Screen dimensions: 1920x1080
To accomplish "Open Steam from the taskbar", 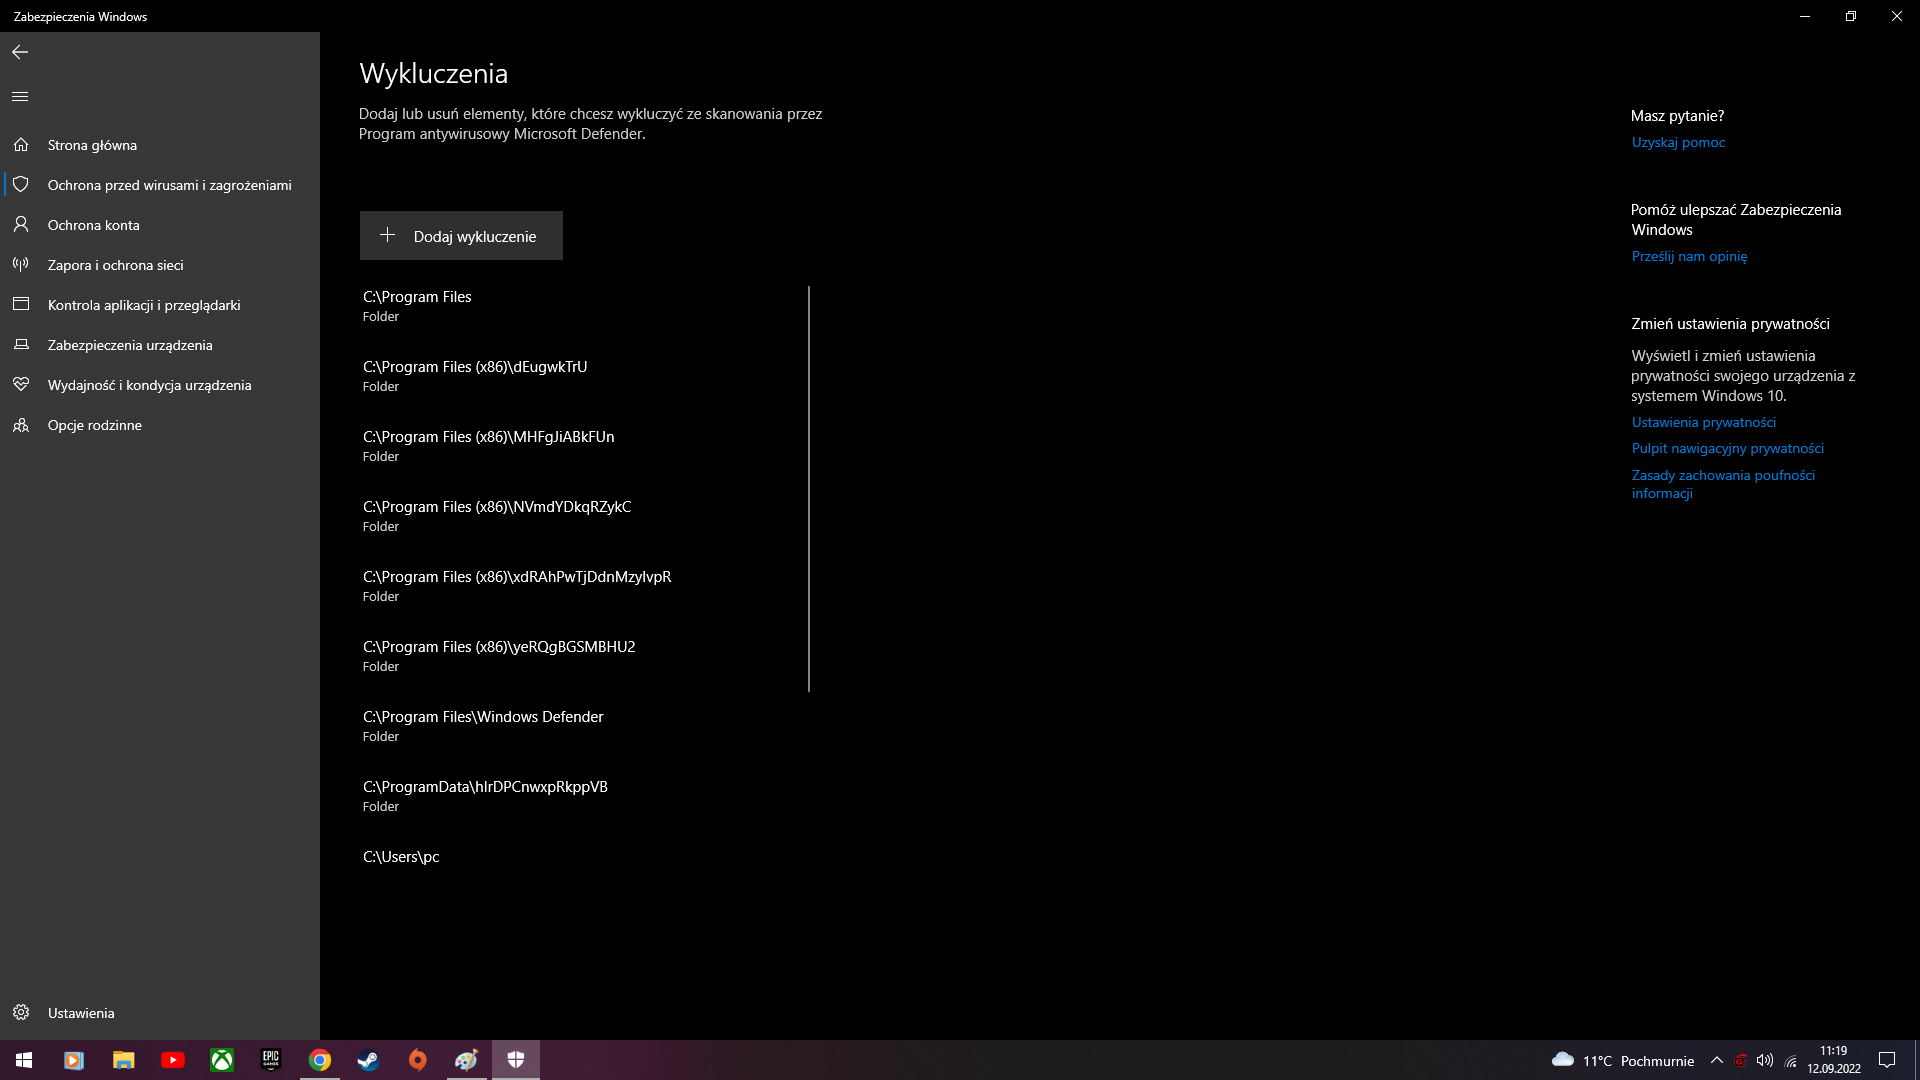I will [368, 1060].
